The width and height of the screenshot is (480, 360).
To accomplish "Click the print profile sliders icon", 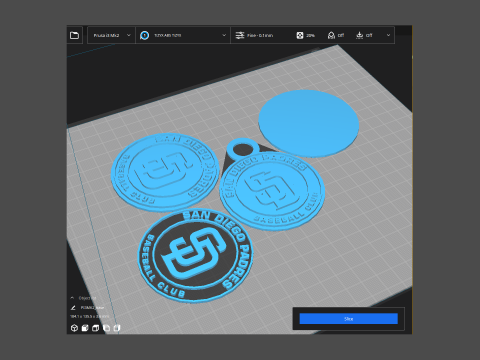I will (240, 35).
